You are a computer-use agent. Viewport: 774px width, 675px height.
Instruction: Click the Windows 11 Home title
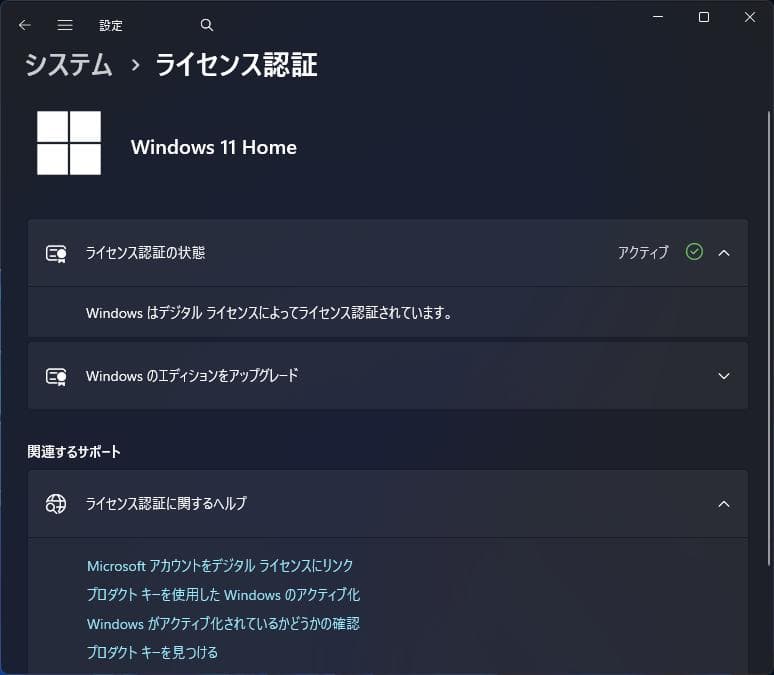214,147
